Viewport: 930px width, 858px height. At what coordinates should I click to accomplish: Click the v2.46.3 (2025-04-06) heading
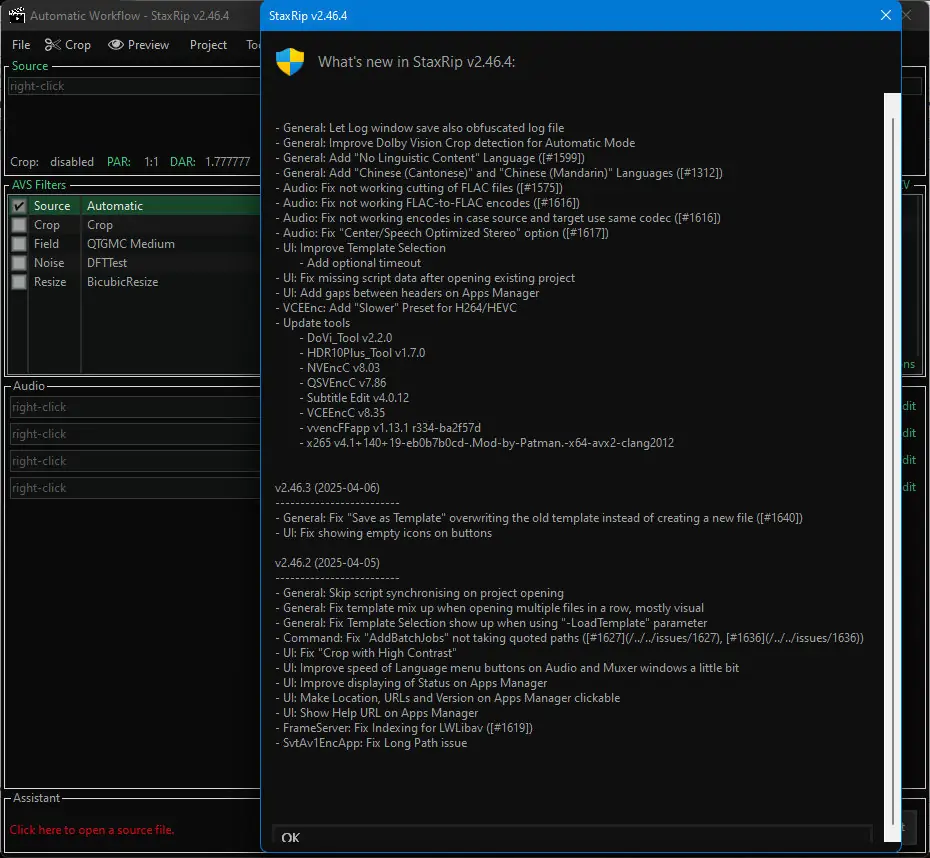click(327, 487)
